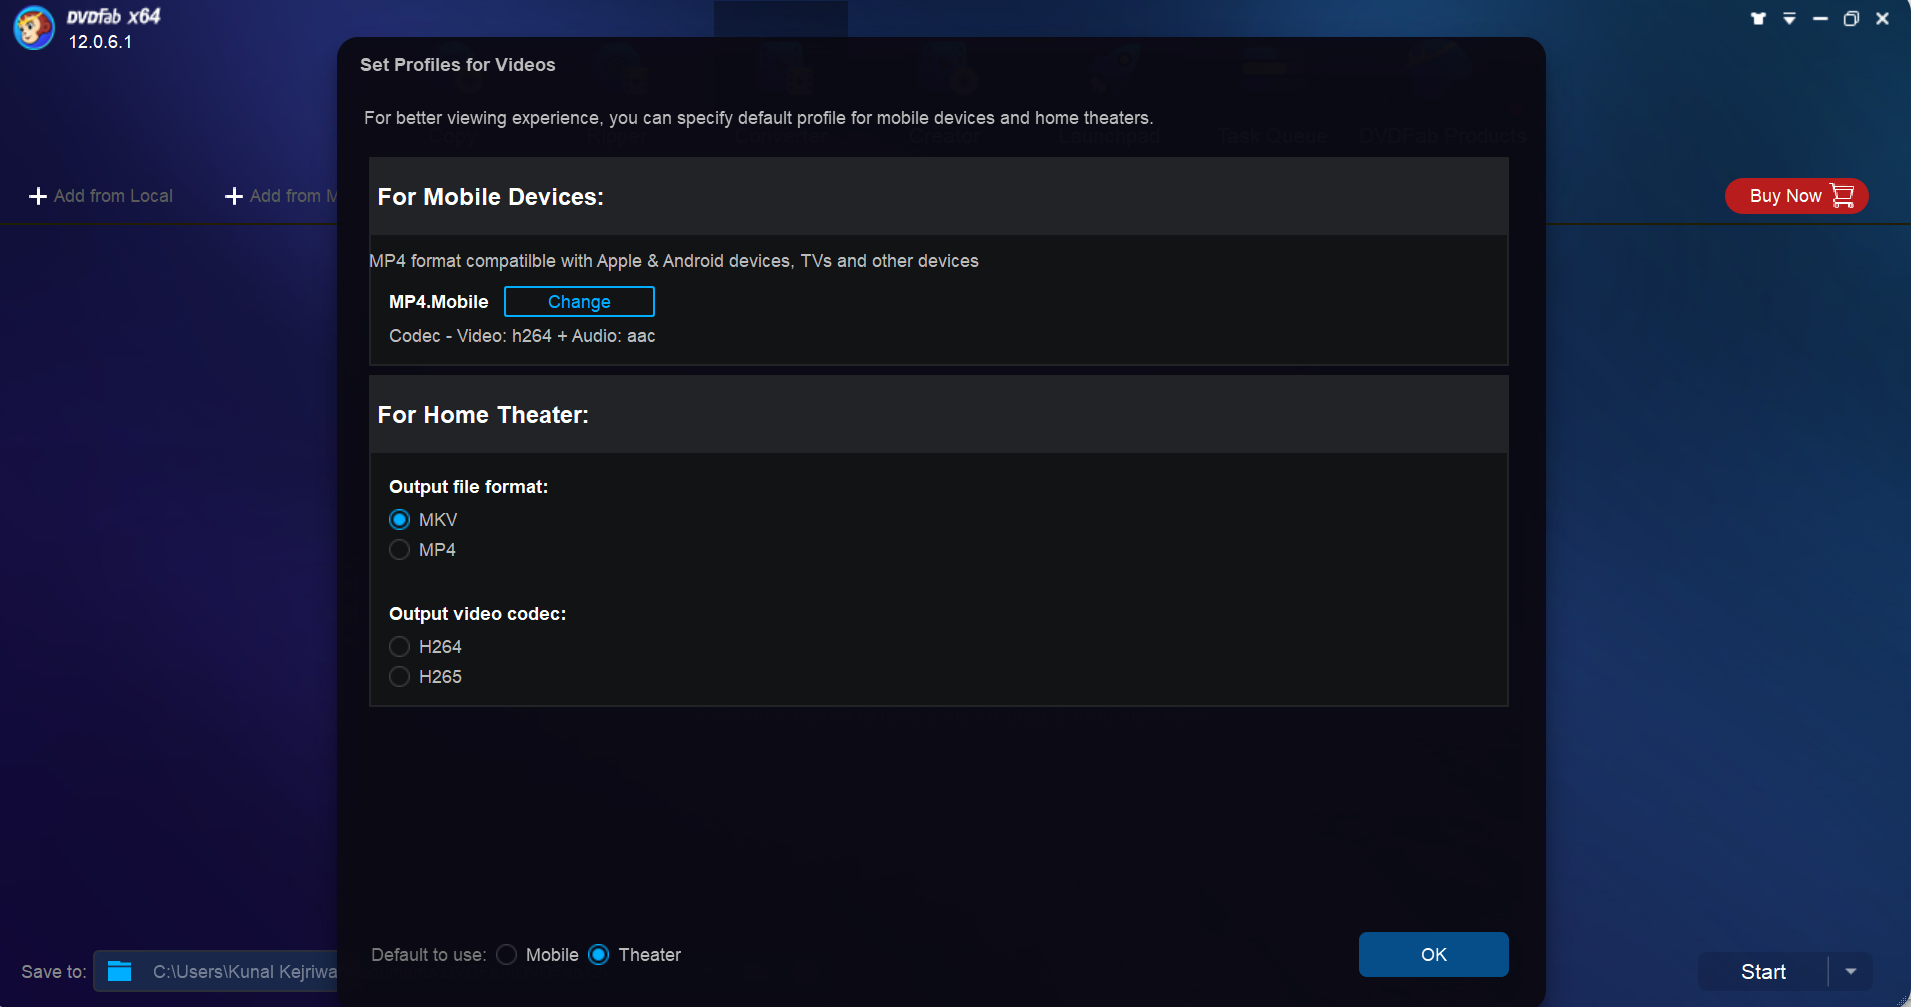Confirm profile settings with OK

point(1433,955)
